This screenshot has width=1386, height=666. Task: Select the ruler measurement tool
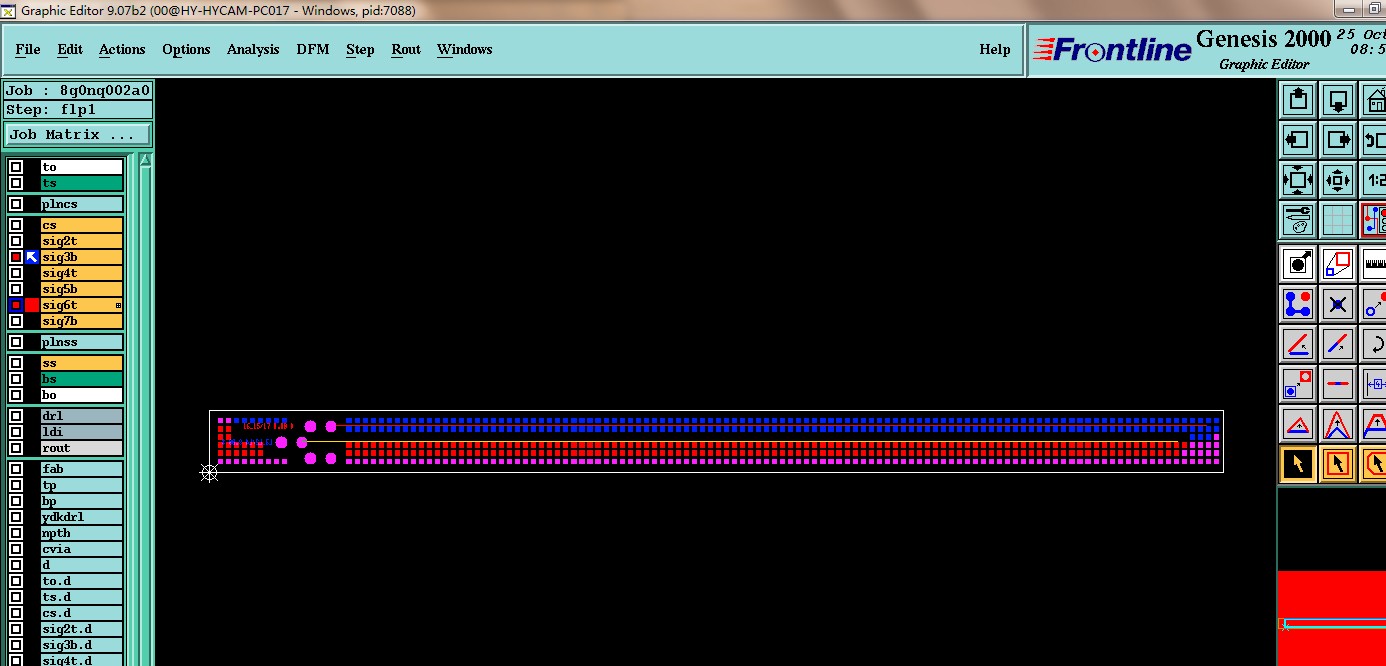pyautogui.click(x=1375, y=264)
